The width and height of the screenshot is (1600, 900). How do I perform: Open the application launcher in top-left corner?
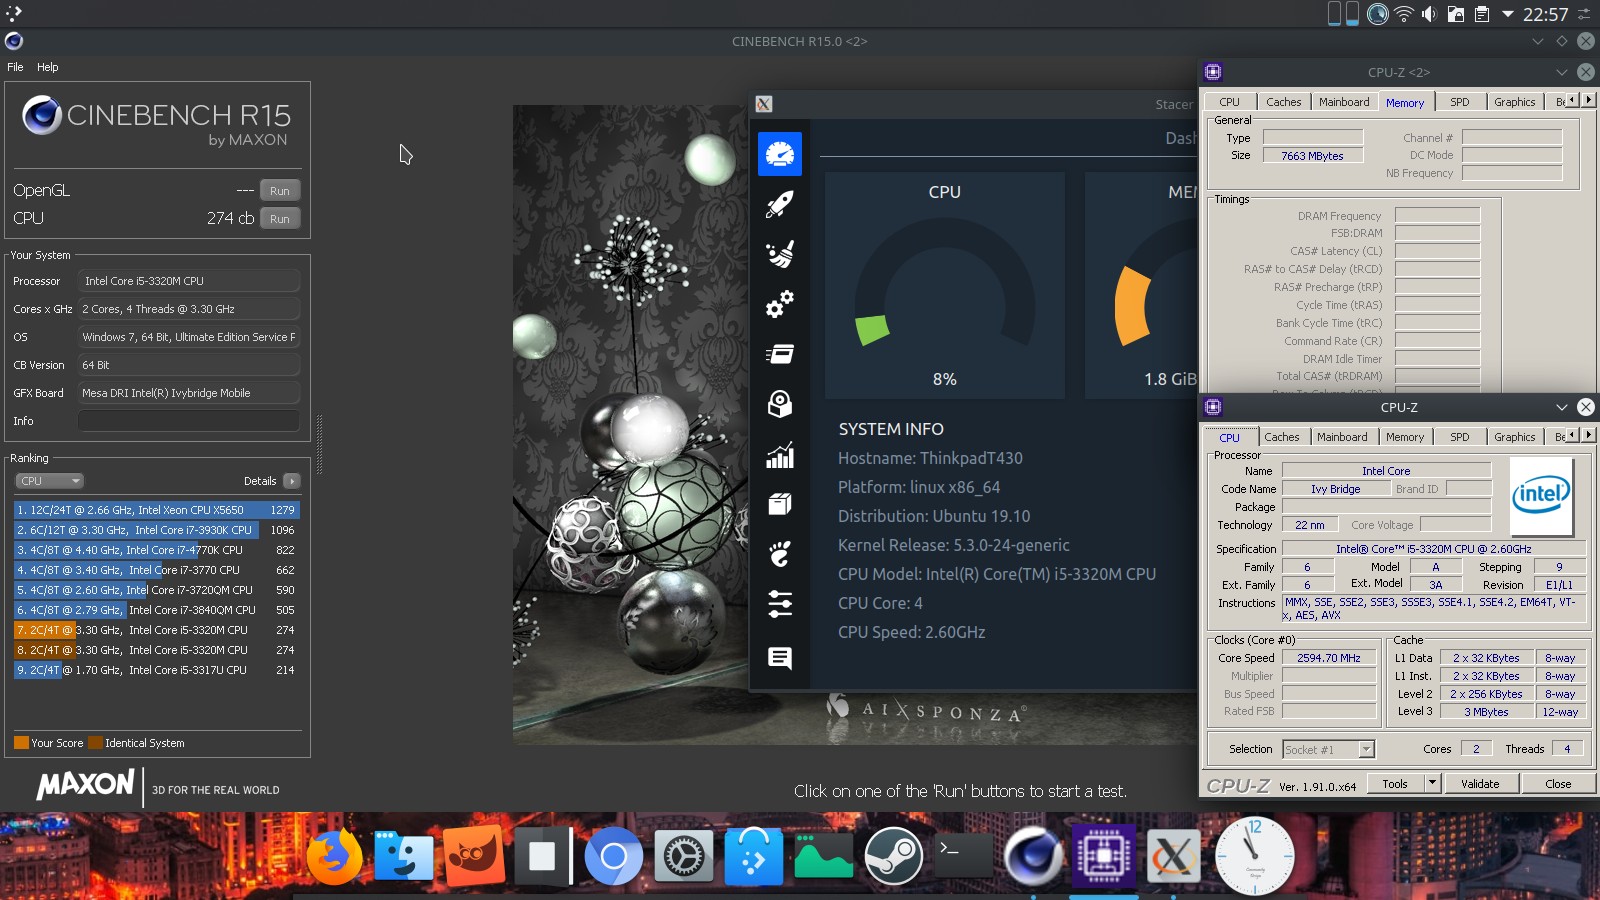pos(13,13)
